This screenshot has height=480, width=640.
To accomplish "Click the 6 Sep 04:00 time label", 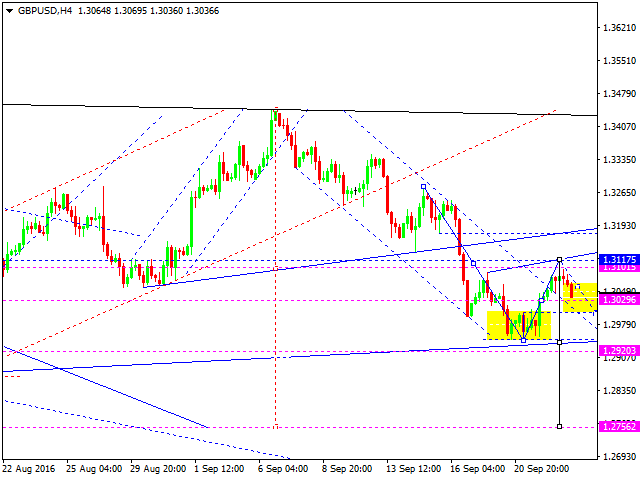I will click(283, 469).
